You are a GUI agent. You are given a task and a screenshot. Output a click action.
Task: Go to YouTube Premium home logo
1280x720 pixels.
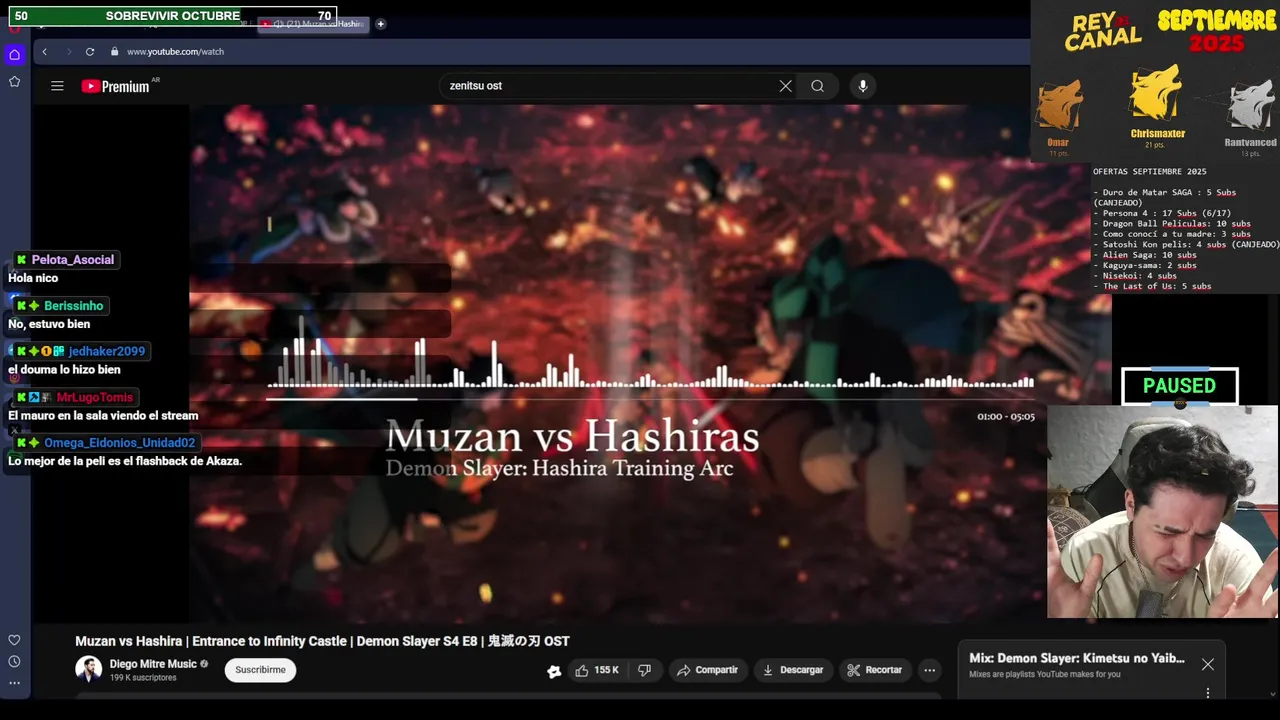[x=116, y=86]
